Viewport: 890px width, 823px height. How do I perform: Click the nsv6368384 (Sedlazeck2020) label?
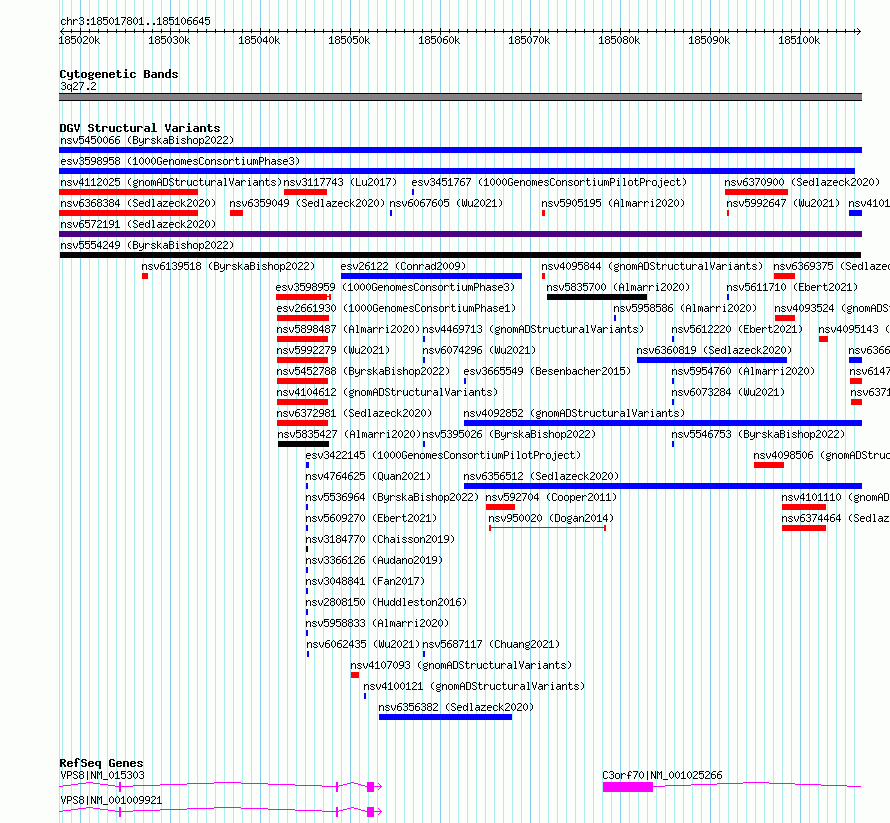pos(138,203)
